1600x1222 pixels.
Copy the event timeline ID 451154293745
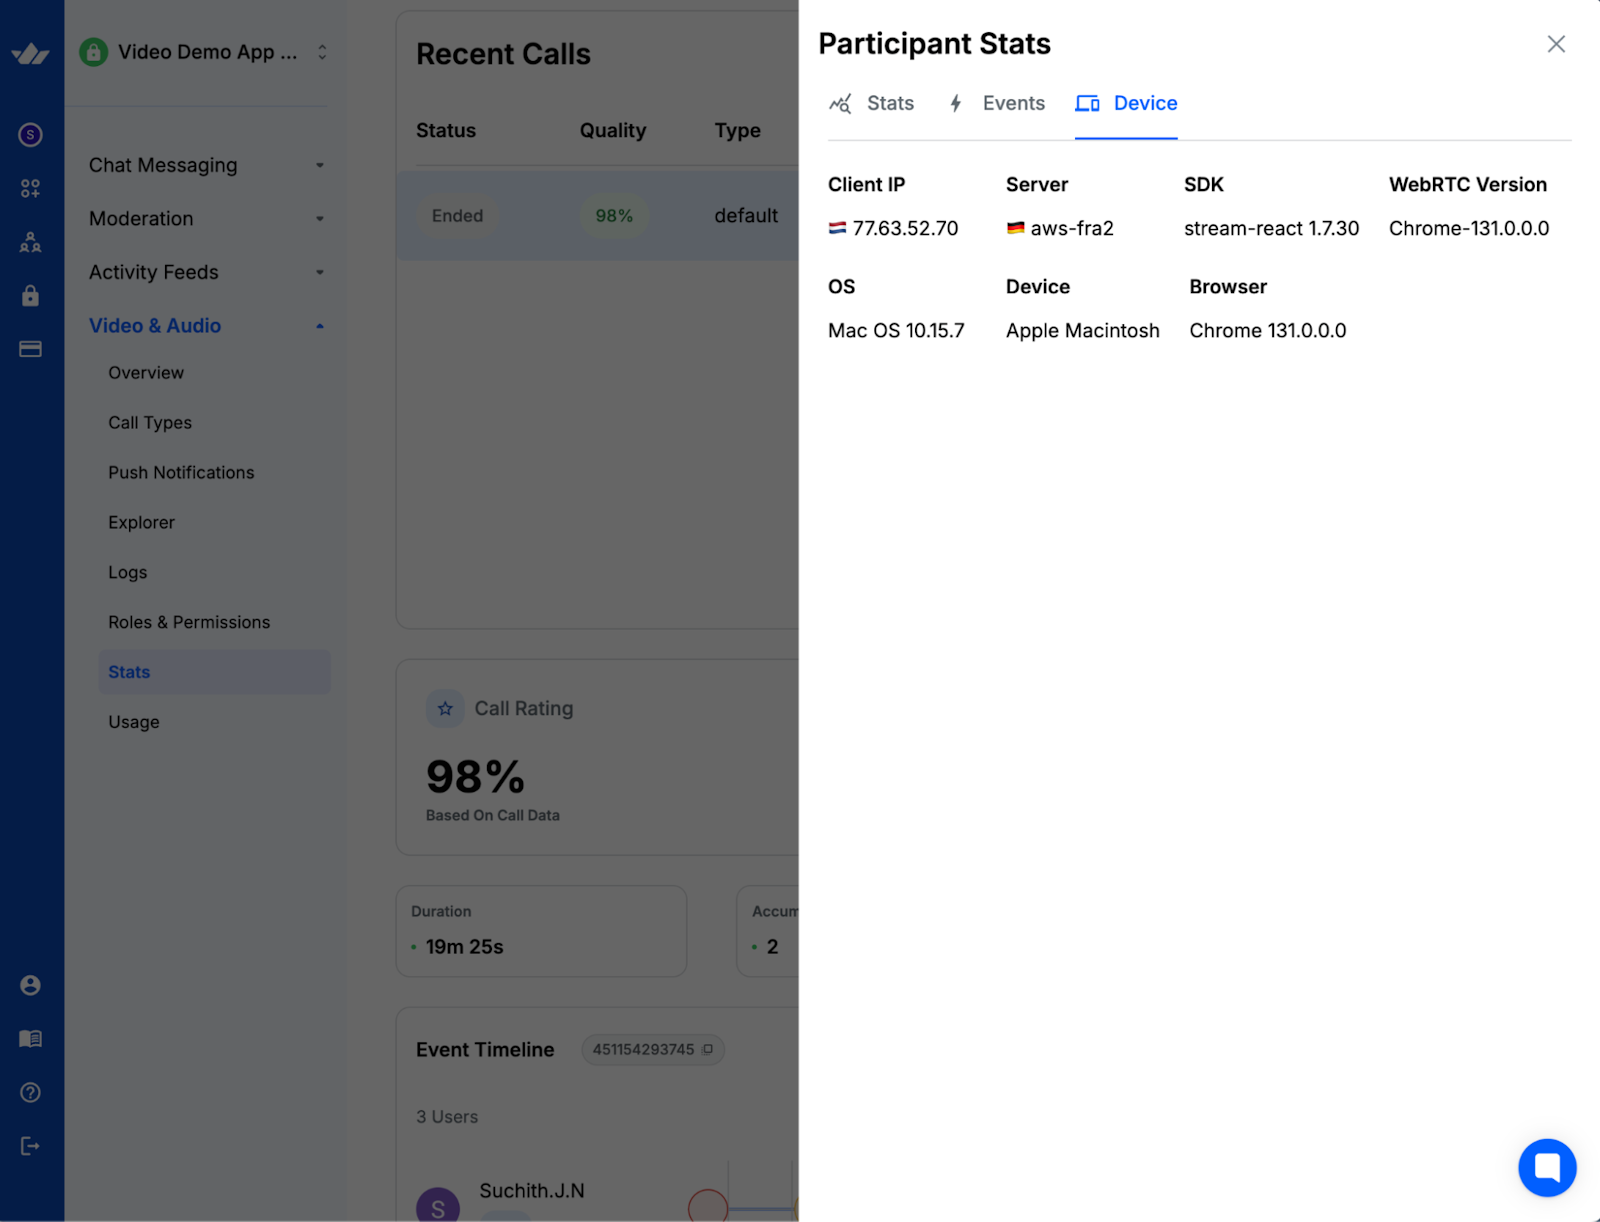709,1050
